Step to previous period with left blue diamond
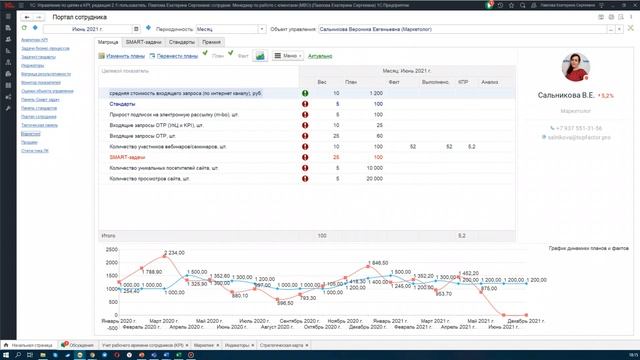The height and width of the screenshot is (360, 640). (35, 28)
